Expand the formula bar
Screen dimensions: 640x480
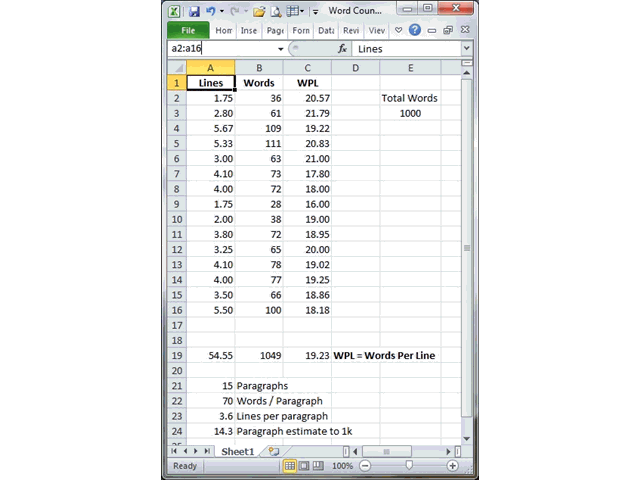point(466,48)
